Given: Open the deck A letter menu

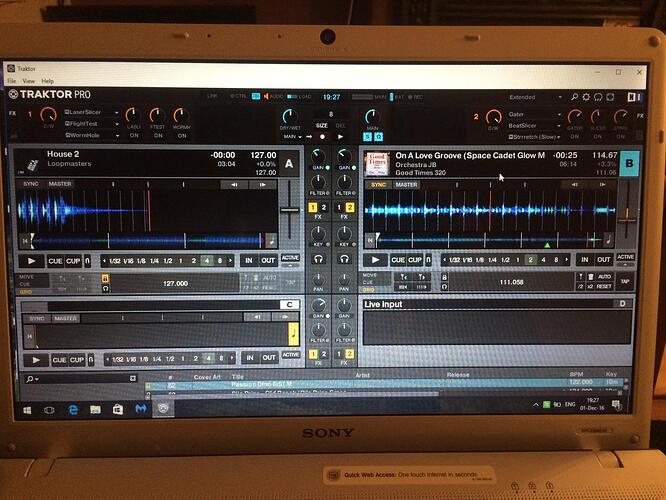Looking at the screenshot, I should click(x=289, y=164).
